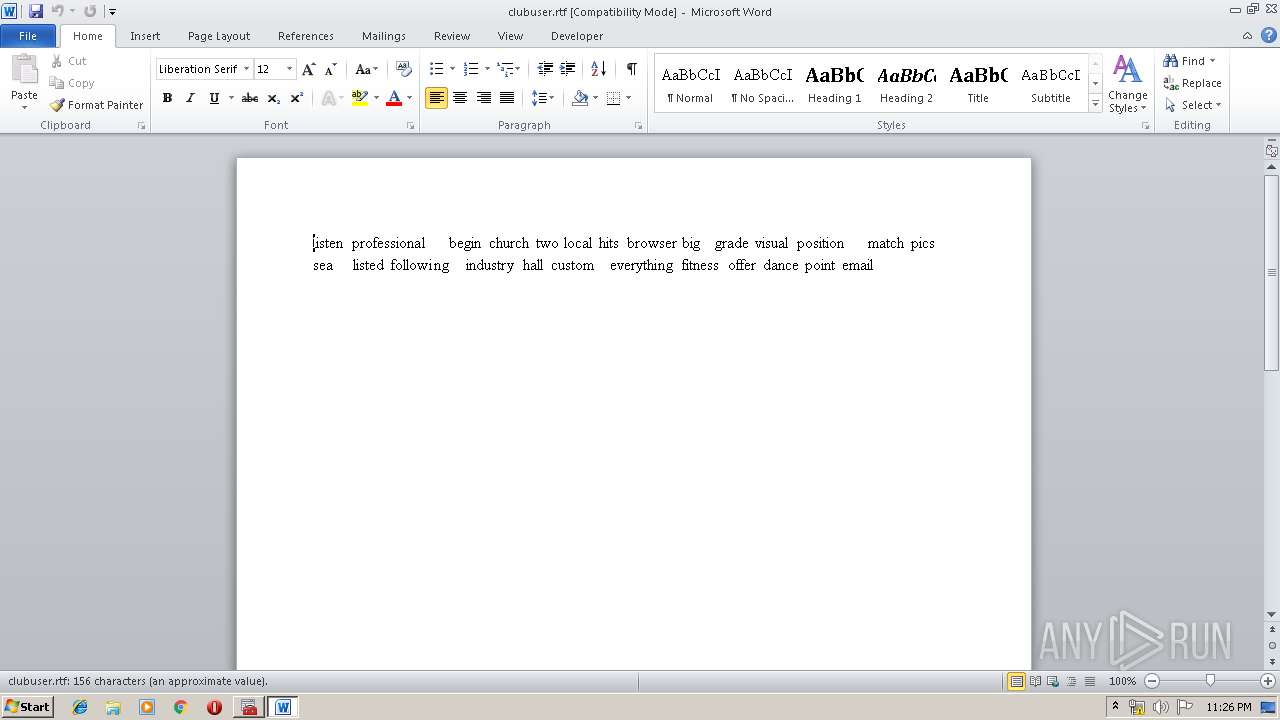1280x720 pixels.
Task: Click the Paste clipboard icon
Action: pos(24,70)
